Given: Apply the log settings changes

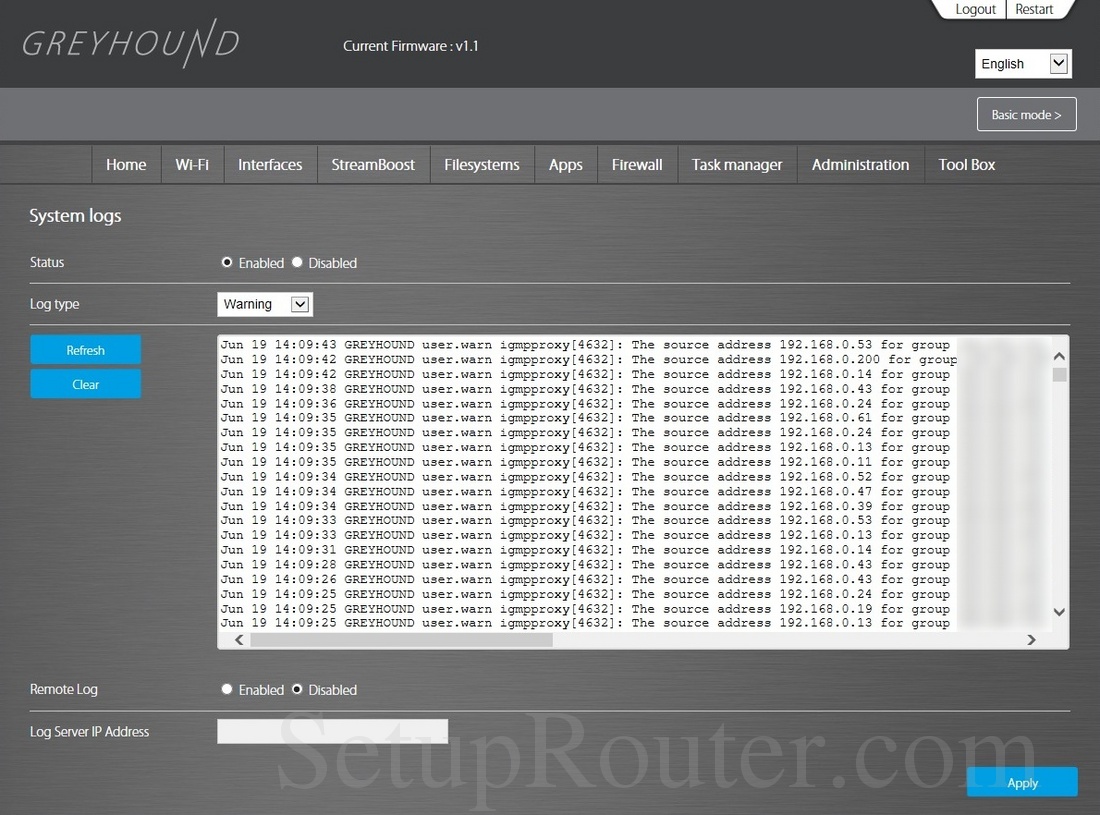Looking at the screenshot, I should click(1022, 782).
